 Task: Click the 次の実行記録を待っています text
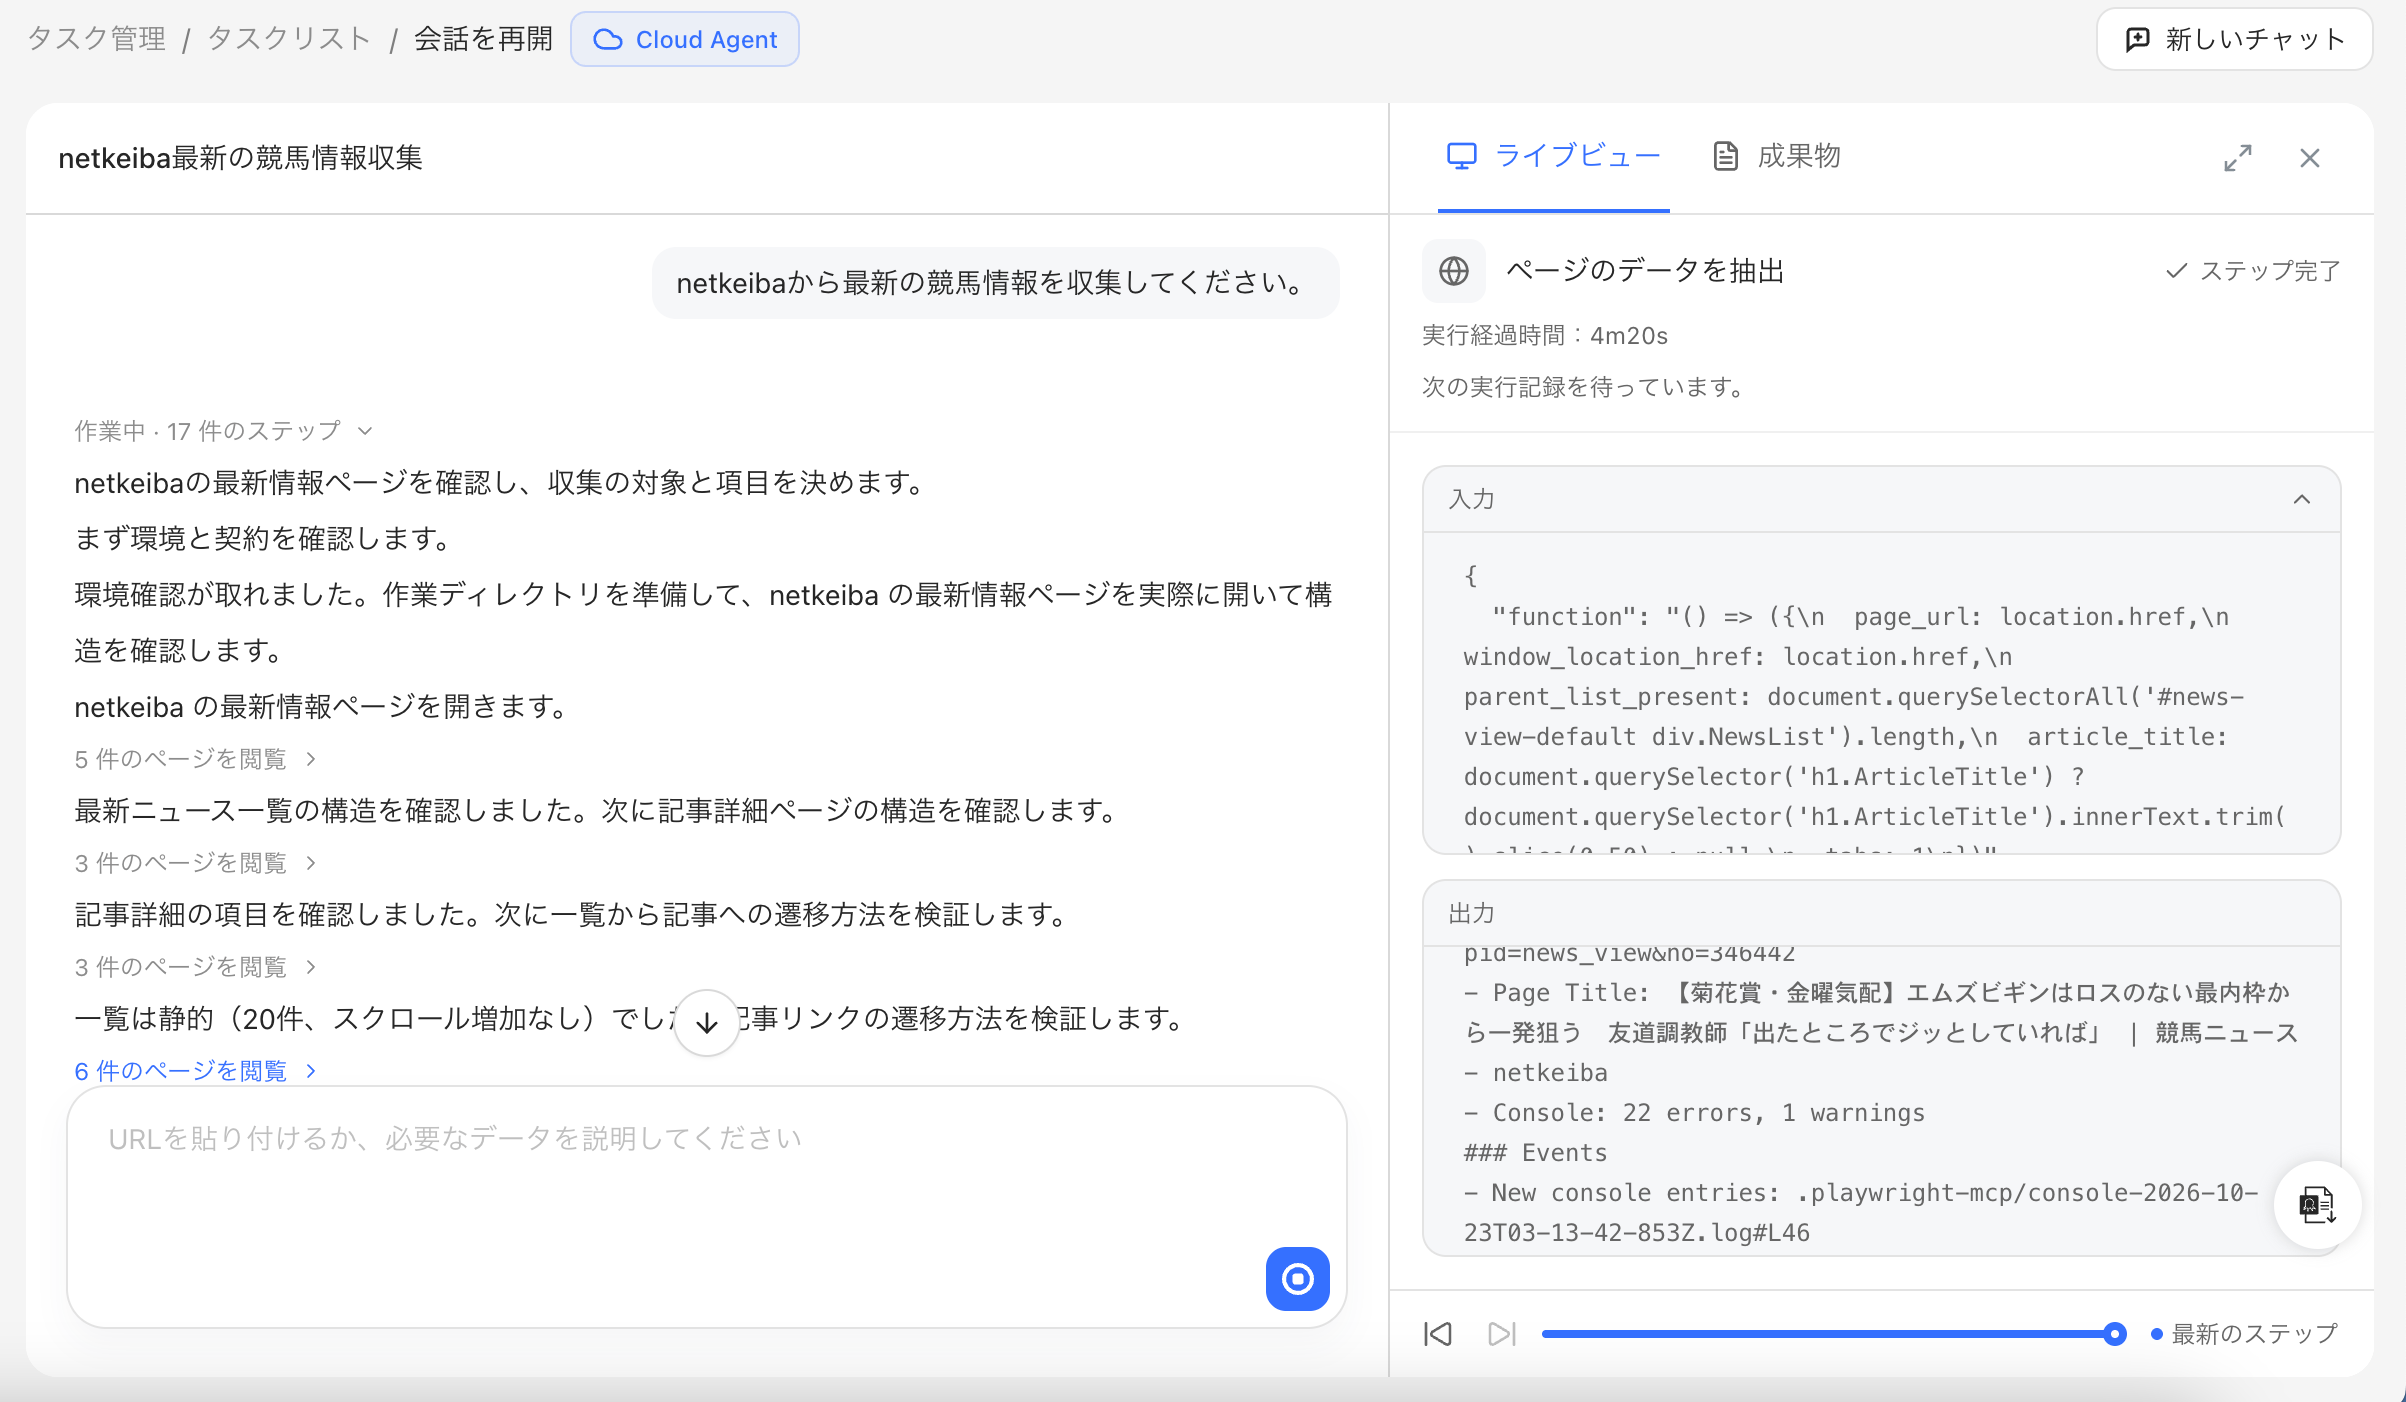1584,387
